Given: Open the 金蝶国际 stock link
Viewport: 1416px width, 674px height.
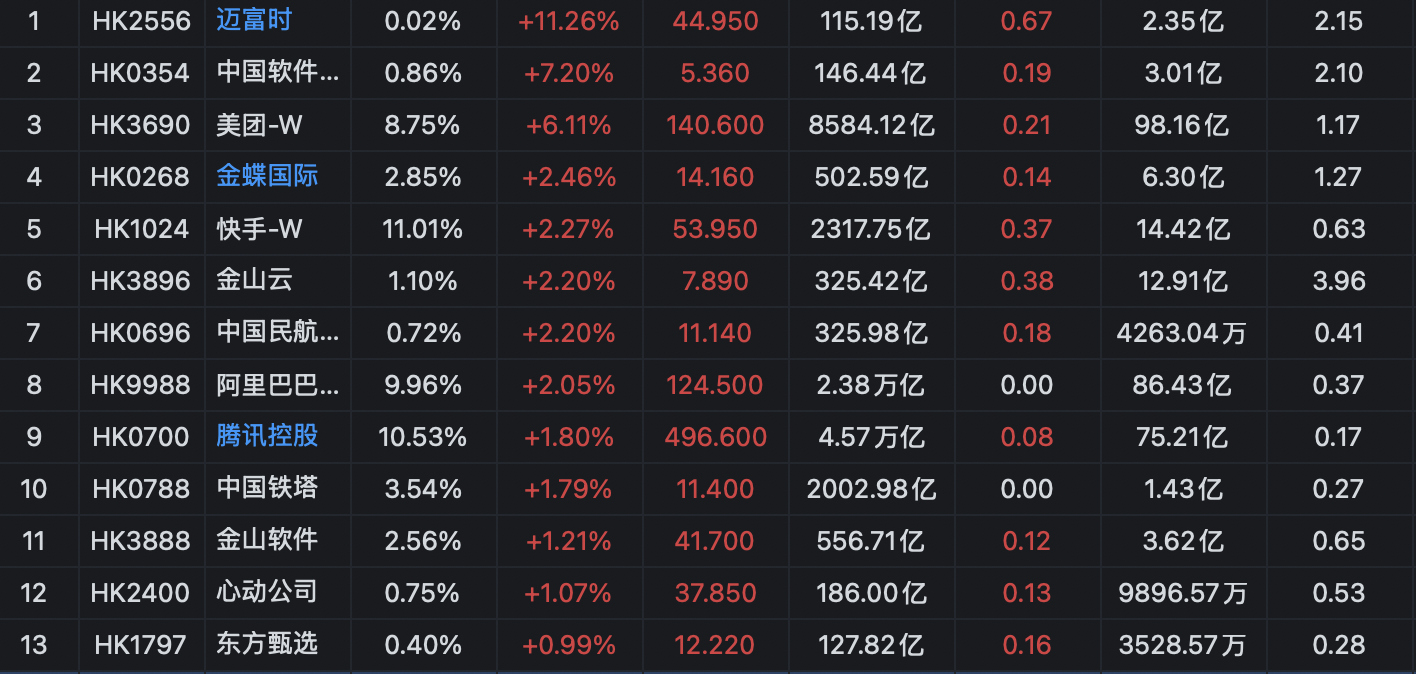Looking at the screenshot, I should tap(267, 176).
